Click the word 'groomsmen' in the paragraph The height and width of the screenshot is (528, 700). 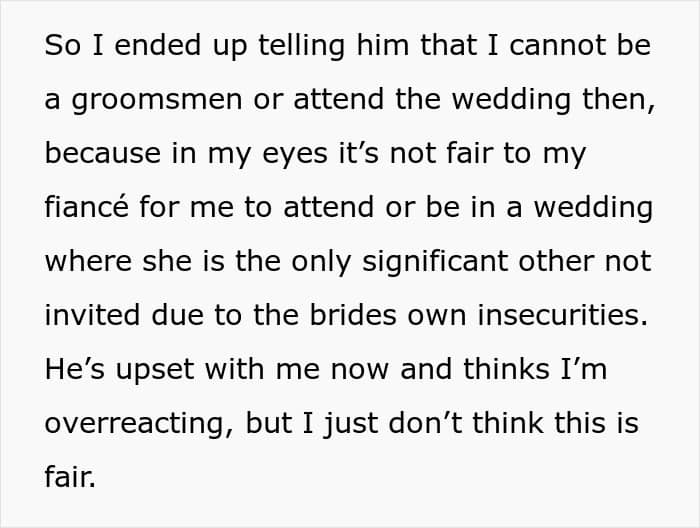point(157,100)
